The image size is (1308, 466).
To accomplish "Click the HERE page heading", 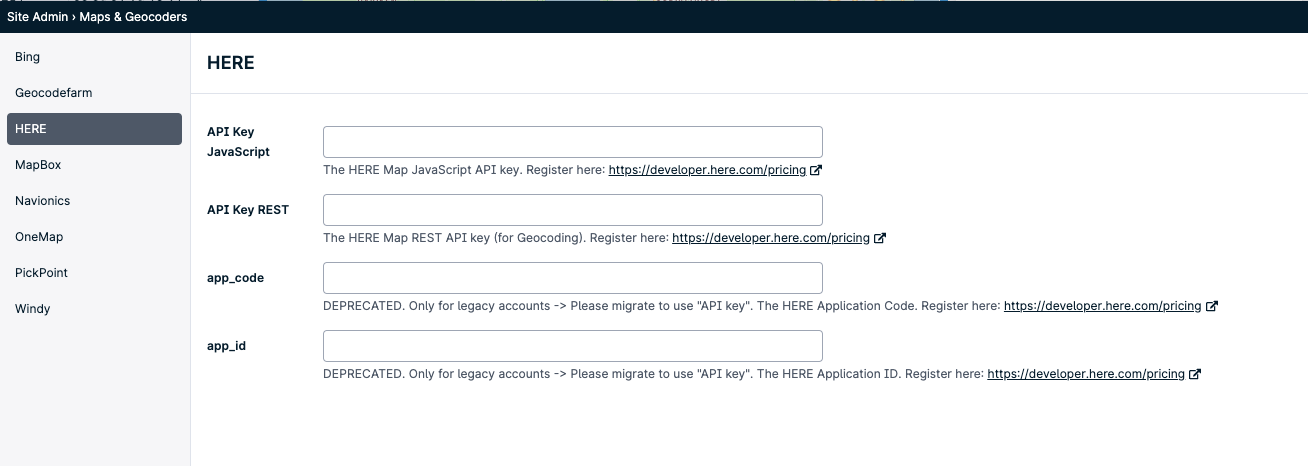I will pyautogui.click(x=231, y=63).
